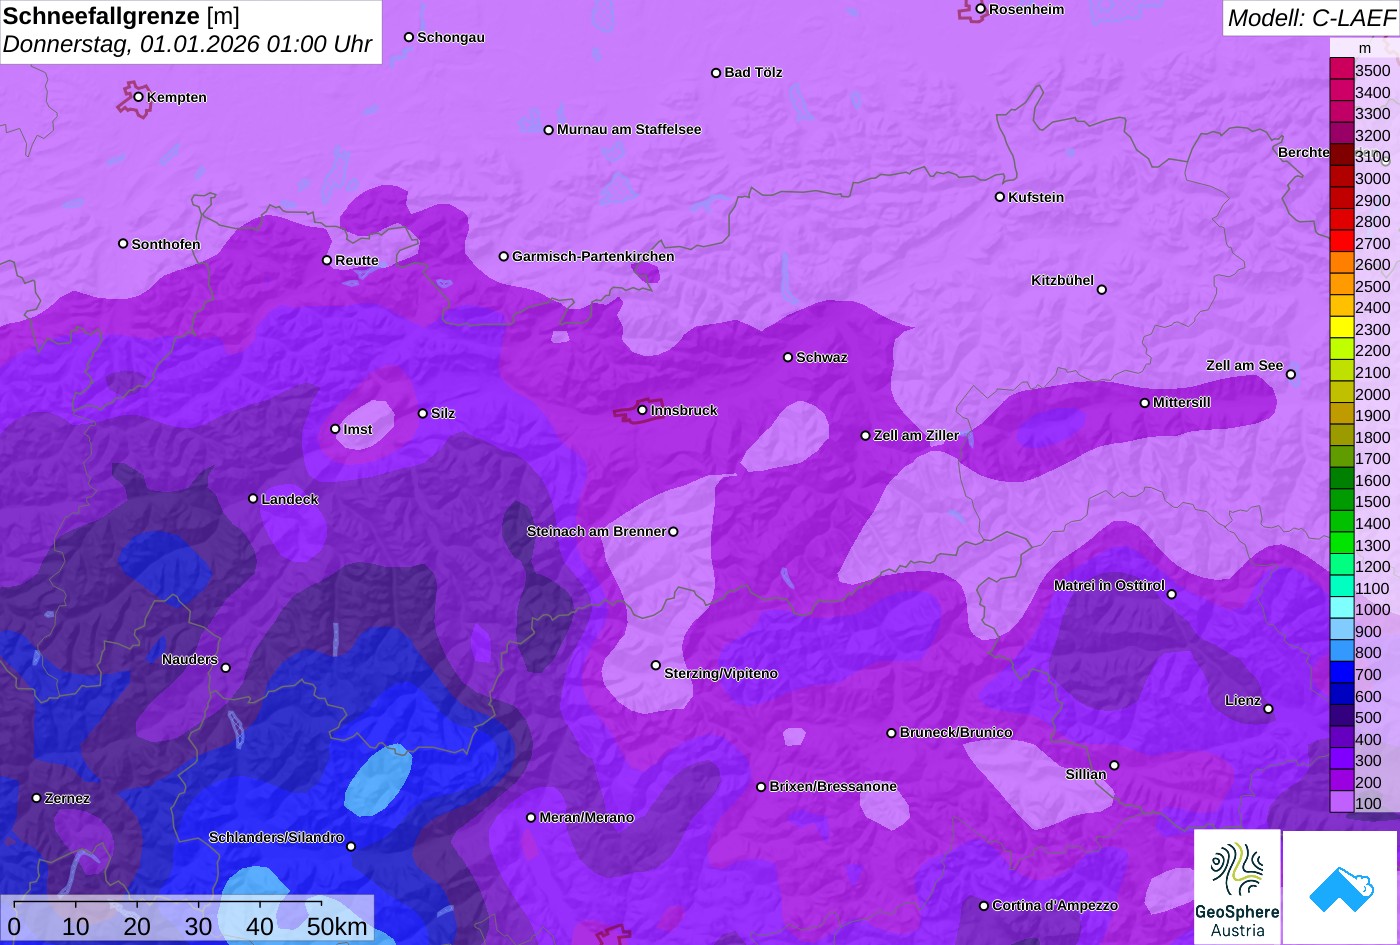
Task: Click the Zell am Ziller marker dot
Action: [x=866, y=436]
